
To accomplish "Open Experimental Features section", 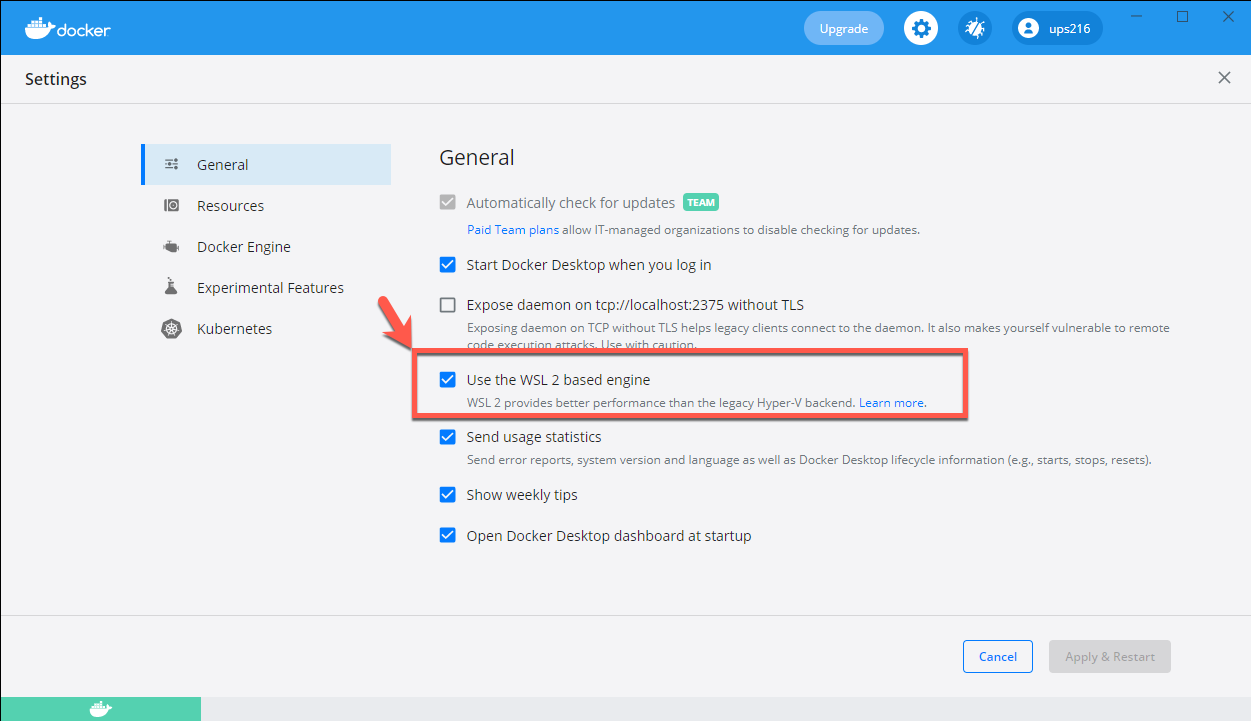I will click(x=266, y=288).
